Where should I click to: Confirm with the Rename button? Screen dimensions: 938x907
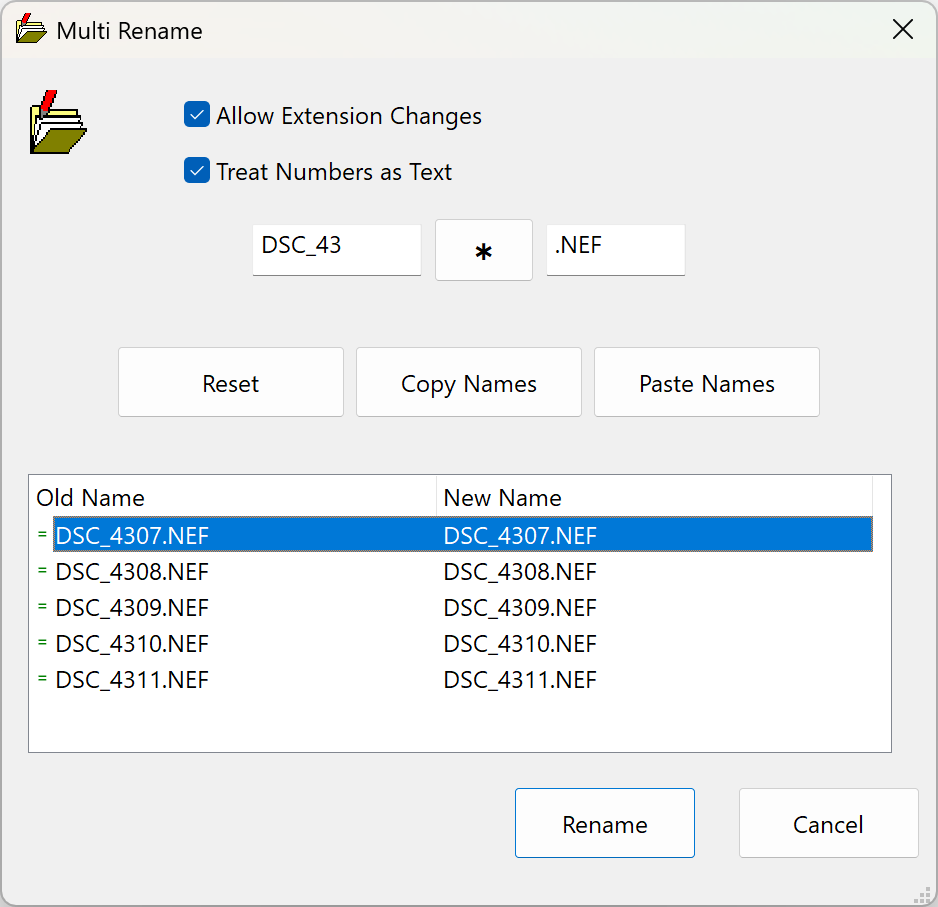(x=604, y=823)
